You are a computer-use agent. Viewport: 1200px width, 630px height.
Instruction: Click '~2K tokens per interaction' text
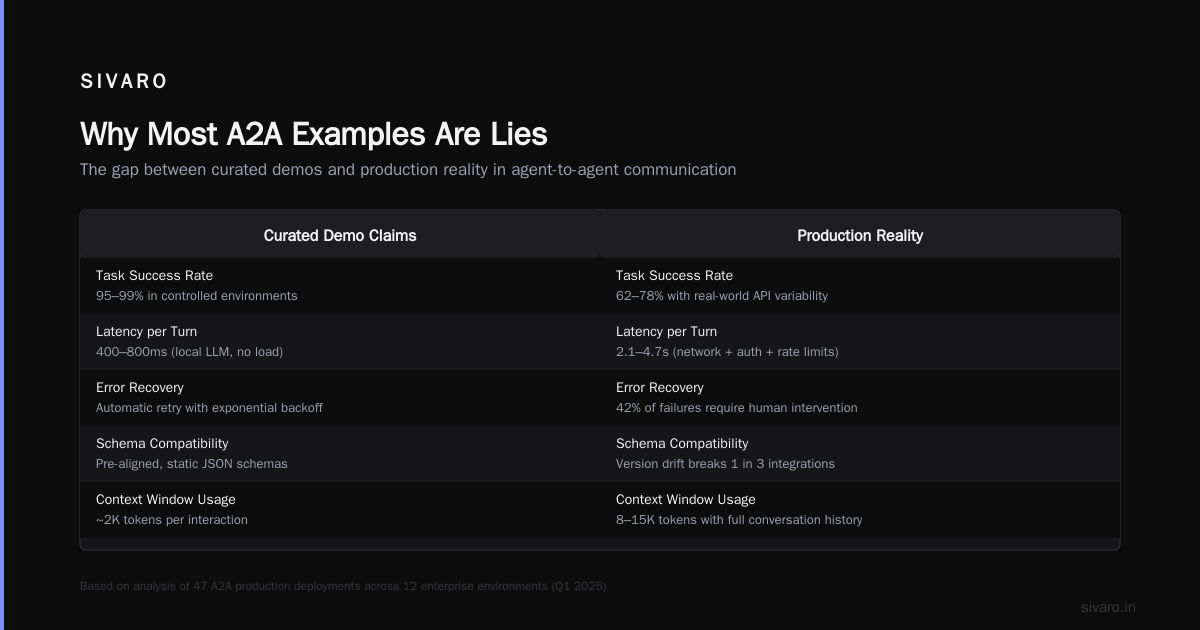172,520
